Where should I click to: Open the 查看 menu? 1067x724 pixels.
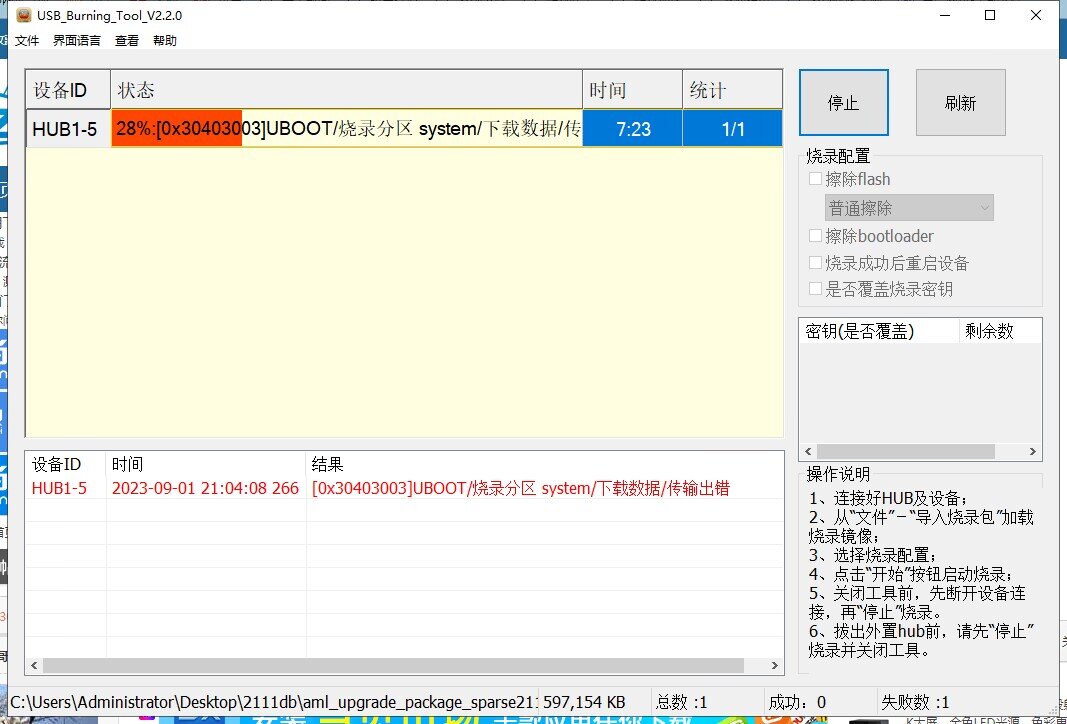coord(127,41)
